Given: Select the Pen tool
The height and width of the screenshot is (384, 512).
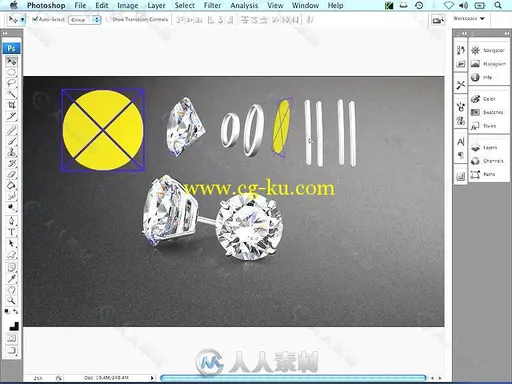Looking at the screenshot, I should click(x=11, y=221).
